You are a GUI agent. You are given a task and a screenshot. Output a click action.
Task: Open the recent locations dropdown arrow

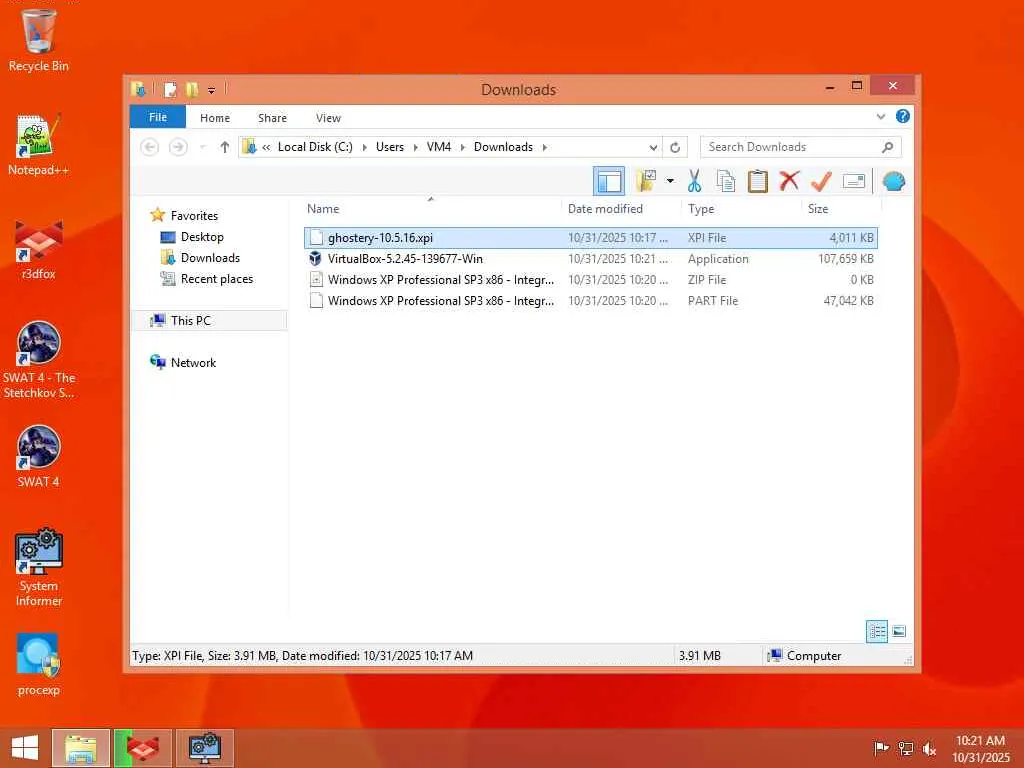click(x=203, y=147)
